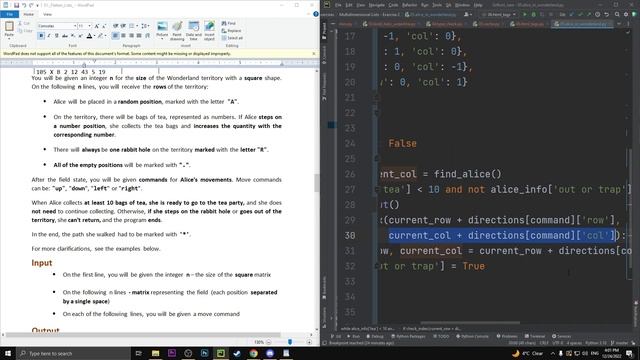The height and width of the screenshot is (360, 640).
Task: Open the WordPad Help icon
Action: [x=316, y=14]
